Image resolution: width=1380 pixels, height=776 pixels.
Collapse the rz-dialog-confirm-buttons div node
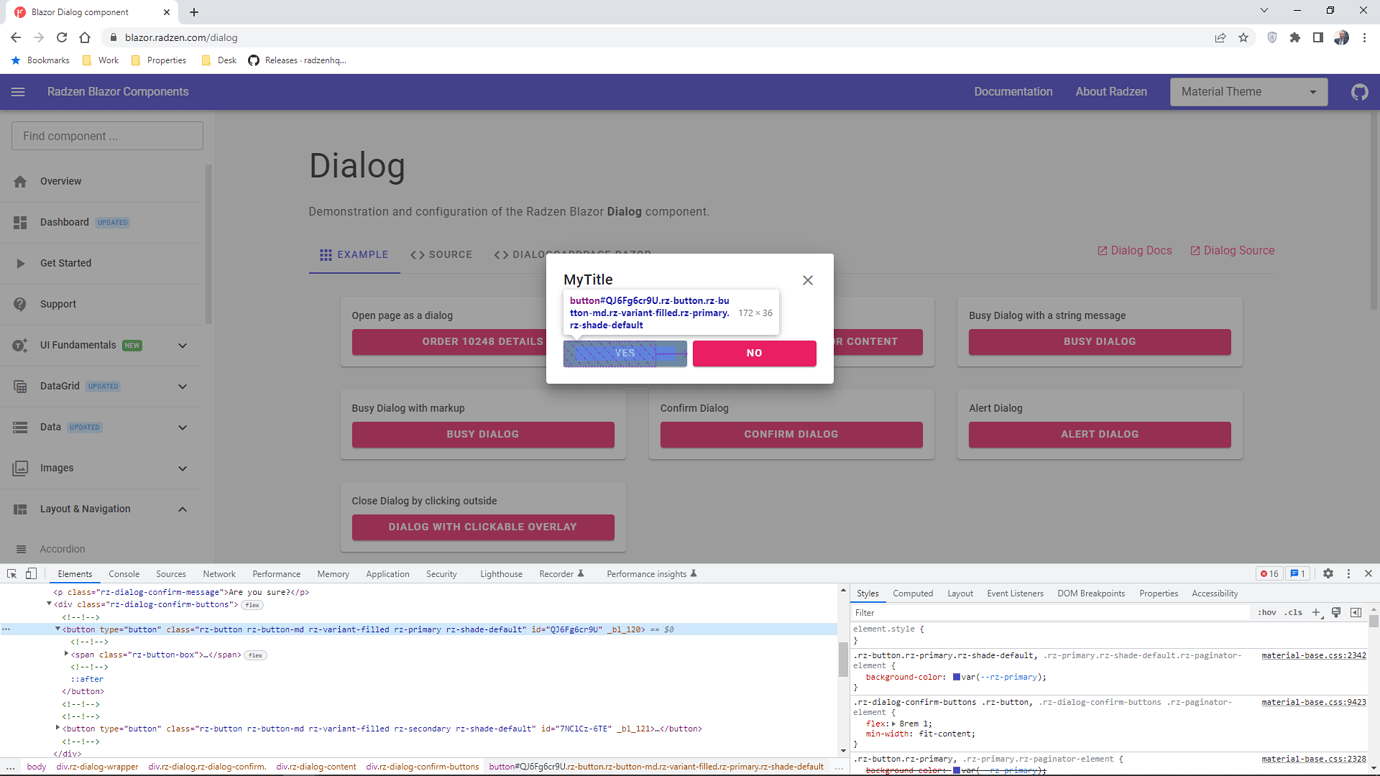coord(49,604)
